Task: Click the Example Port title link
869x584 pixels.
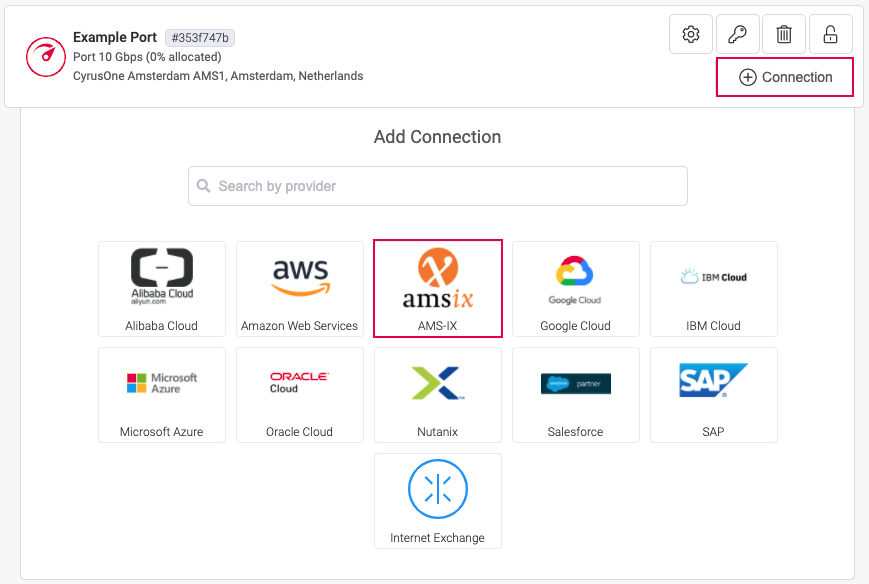Action: [x=114, y=37]
